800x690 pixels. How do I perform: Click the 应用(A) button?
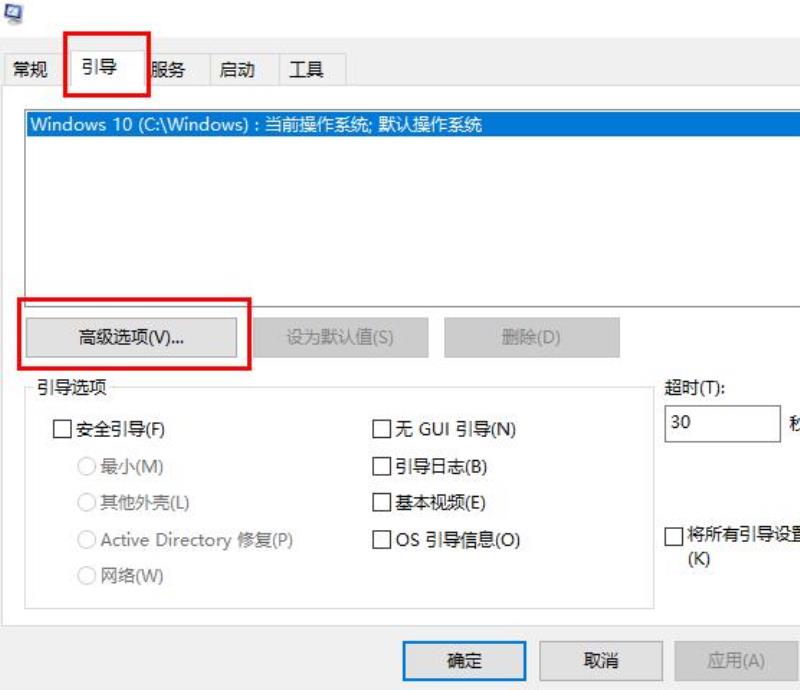click(736, 661)
